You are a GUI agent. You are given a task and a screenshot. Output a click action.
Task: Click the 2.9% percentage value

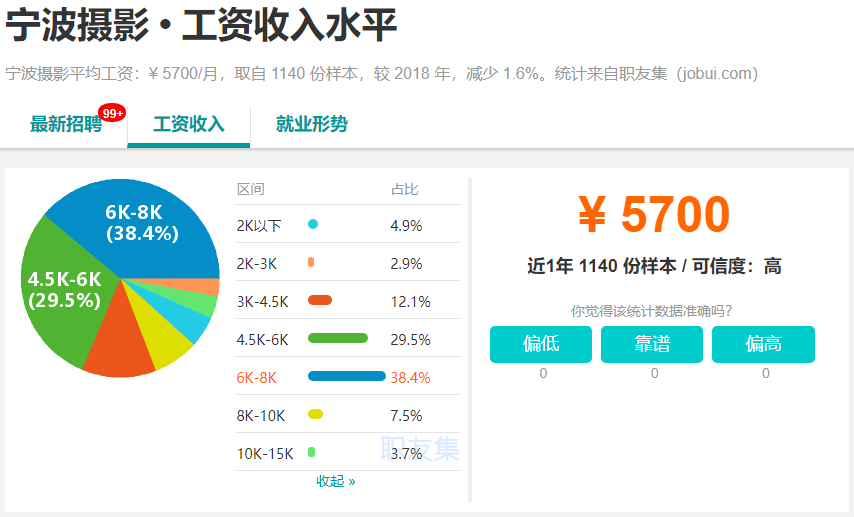(x=406, y=264)
